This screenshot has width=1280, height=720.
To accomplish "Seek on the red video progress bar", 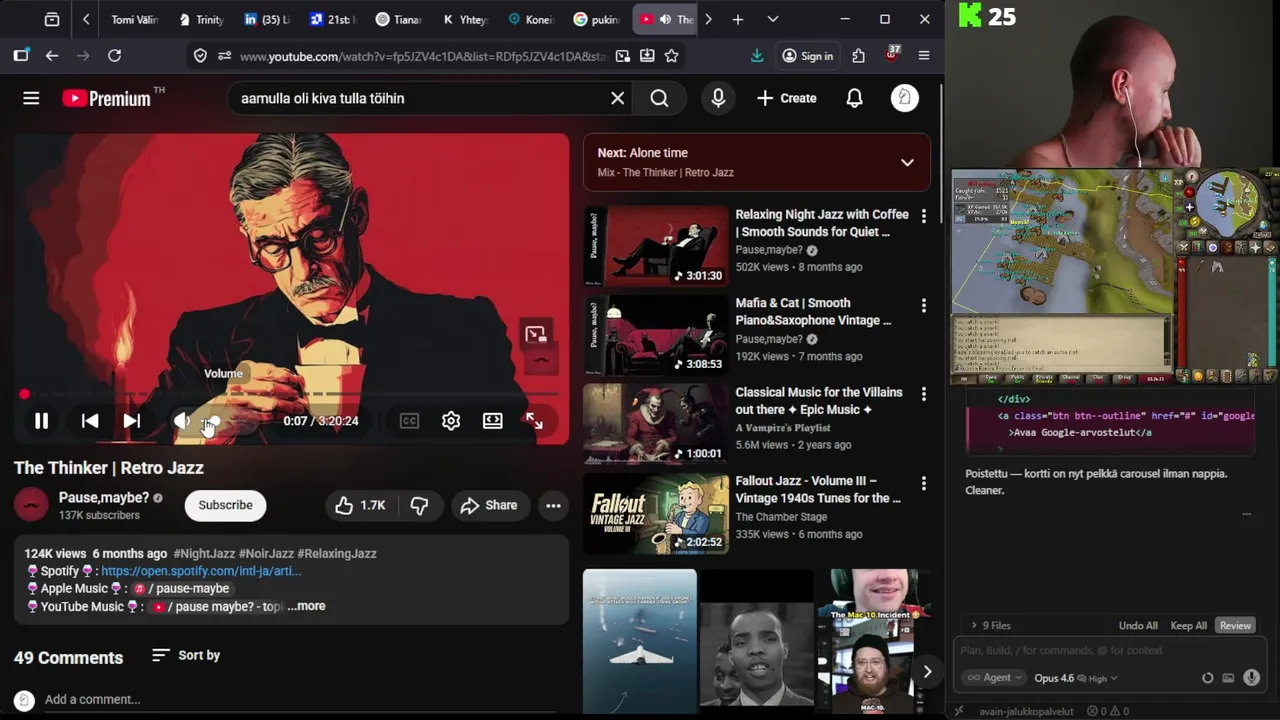I will [291, 394].
